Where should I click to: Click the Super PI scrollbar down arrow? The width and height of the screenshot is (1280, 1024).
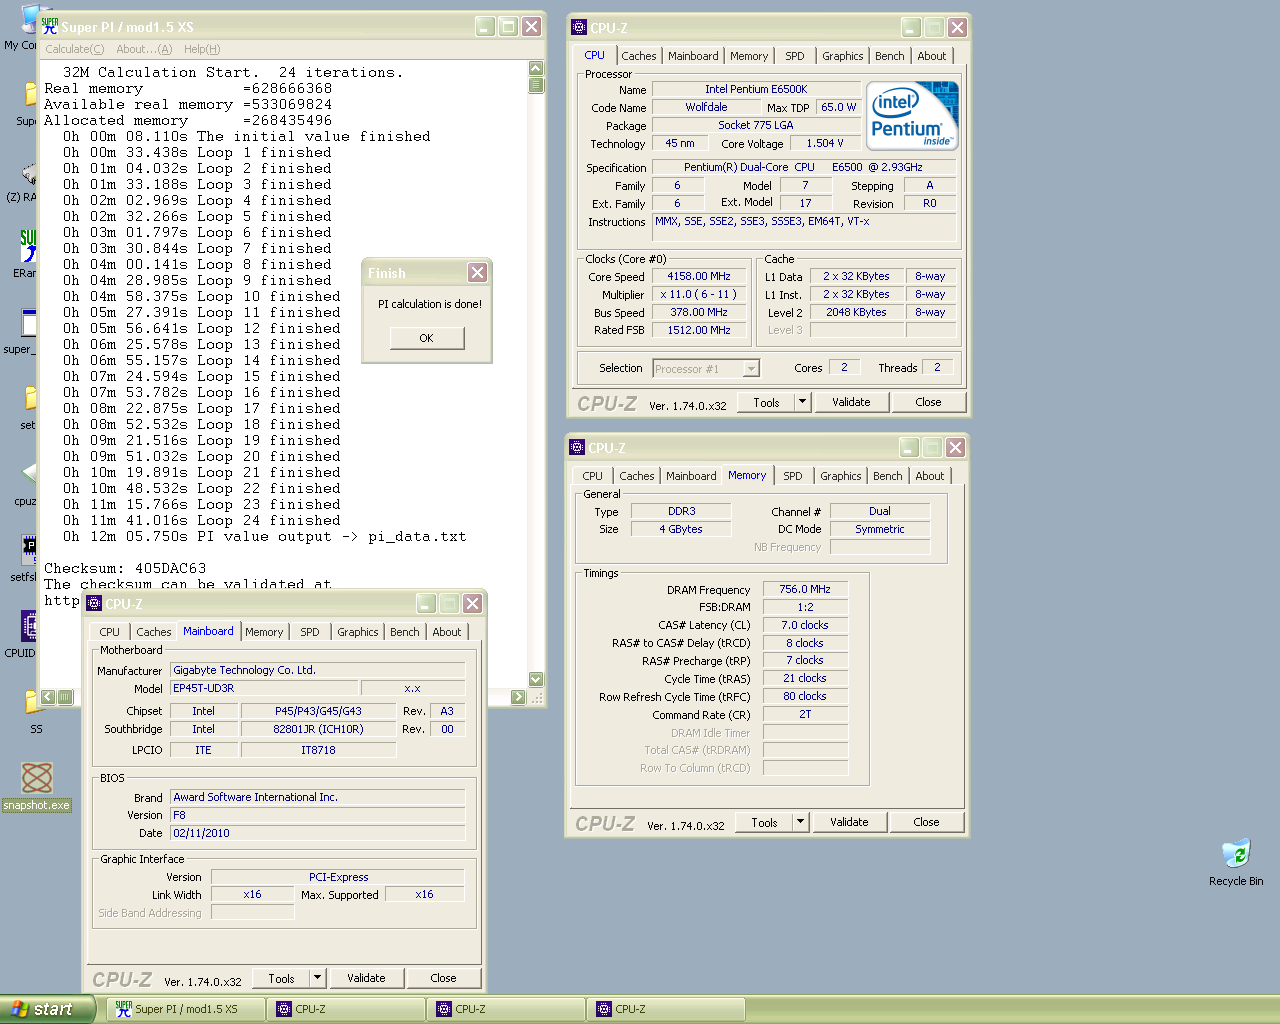click(x=536, y=679)
